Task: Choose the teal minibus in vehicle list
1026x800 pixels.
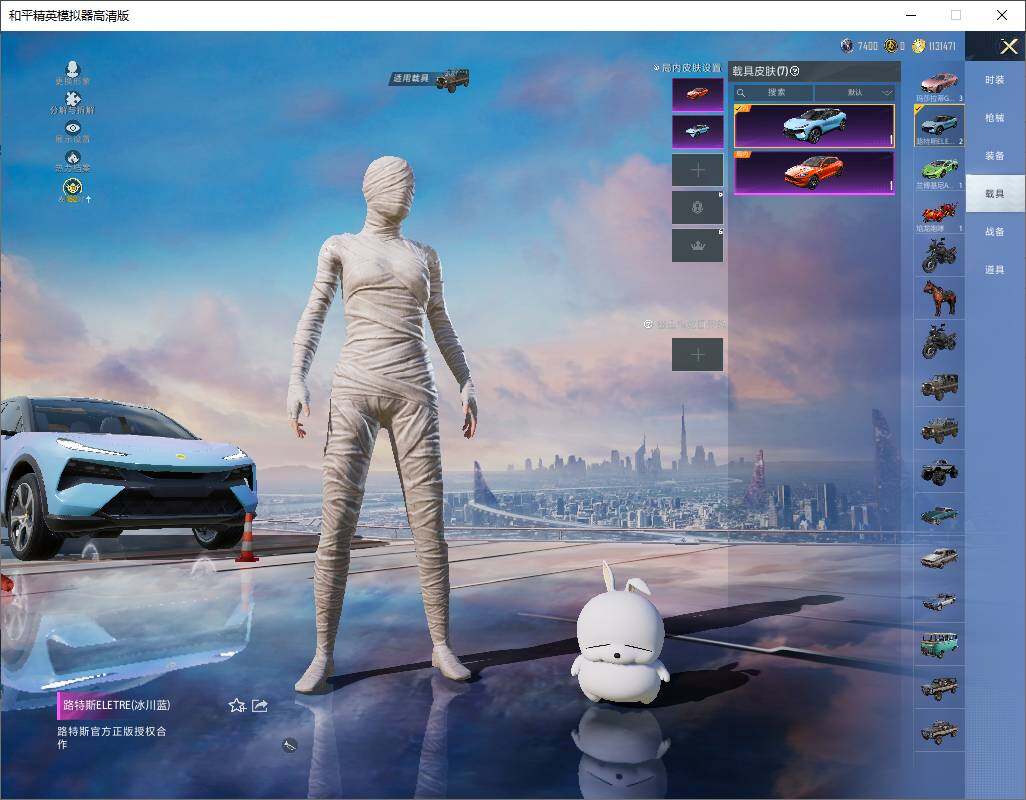Action: click(x=939, y=644)
